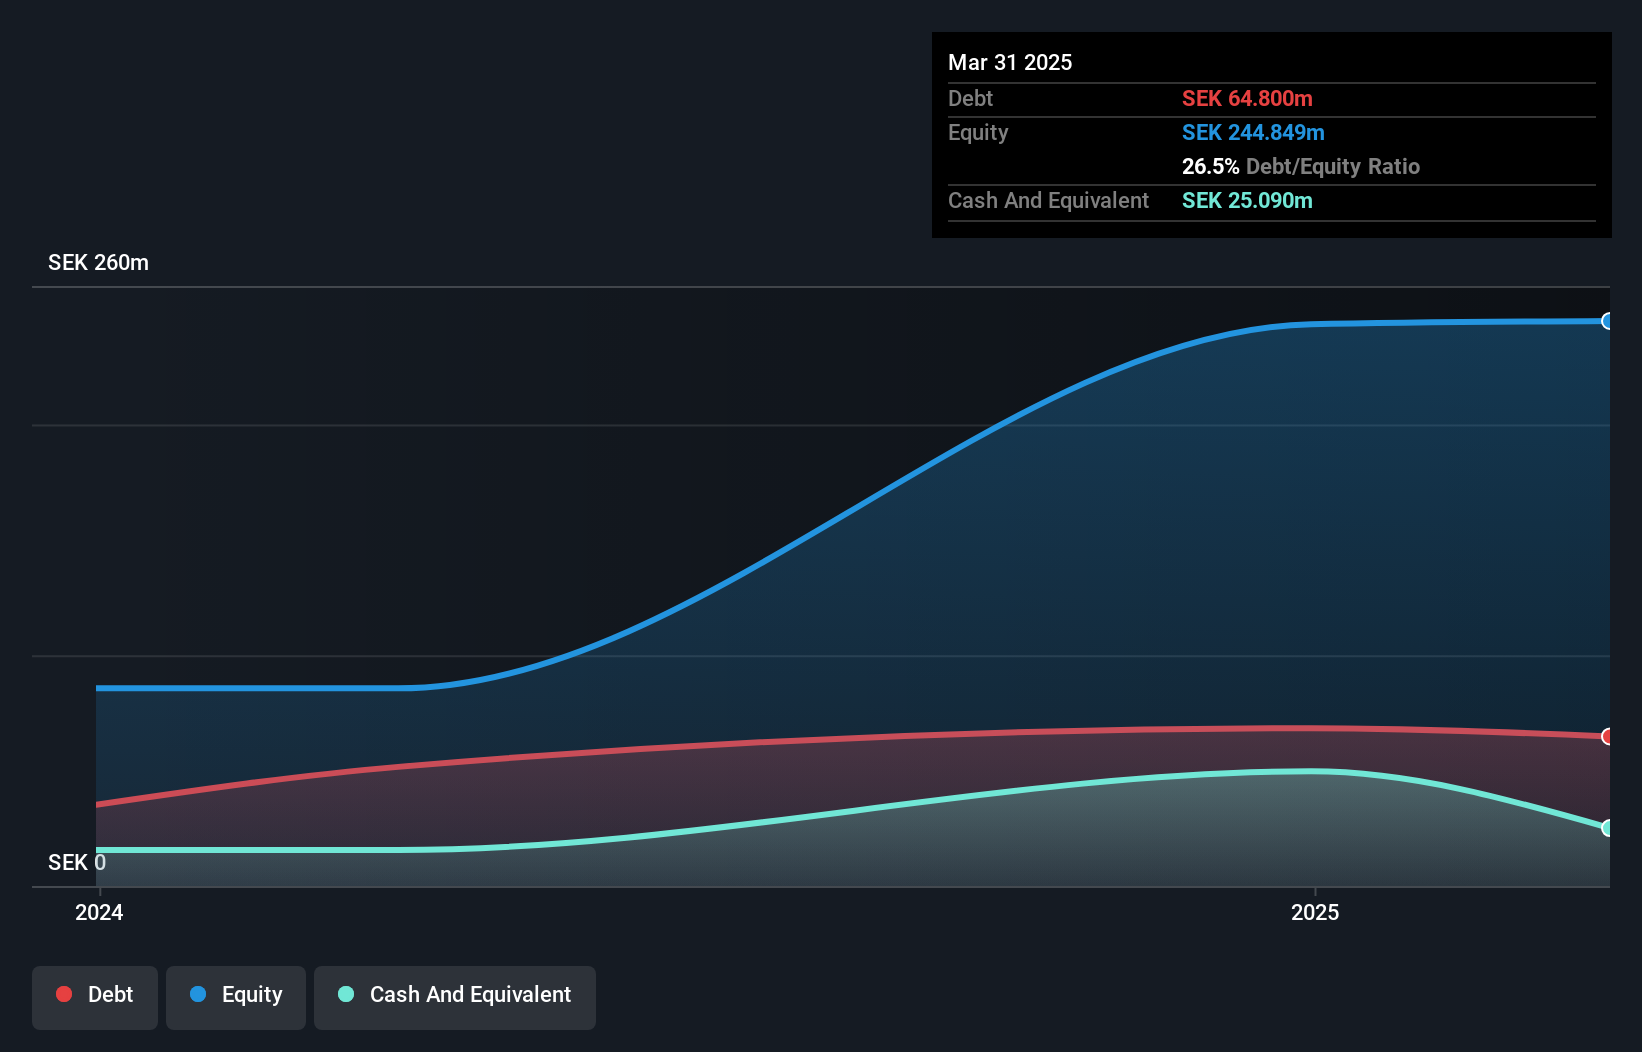Image resolution: width=1642 pixels, height=1052 pixels.
Task: Select the Debt endpoint marker at chart right
Action: point(1607,737)
